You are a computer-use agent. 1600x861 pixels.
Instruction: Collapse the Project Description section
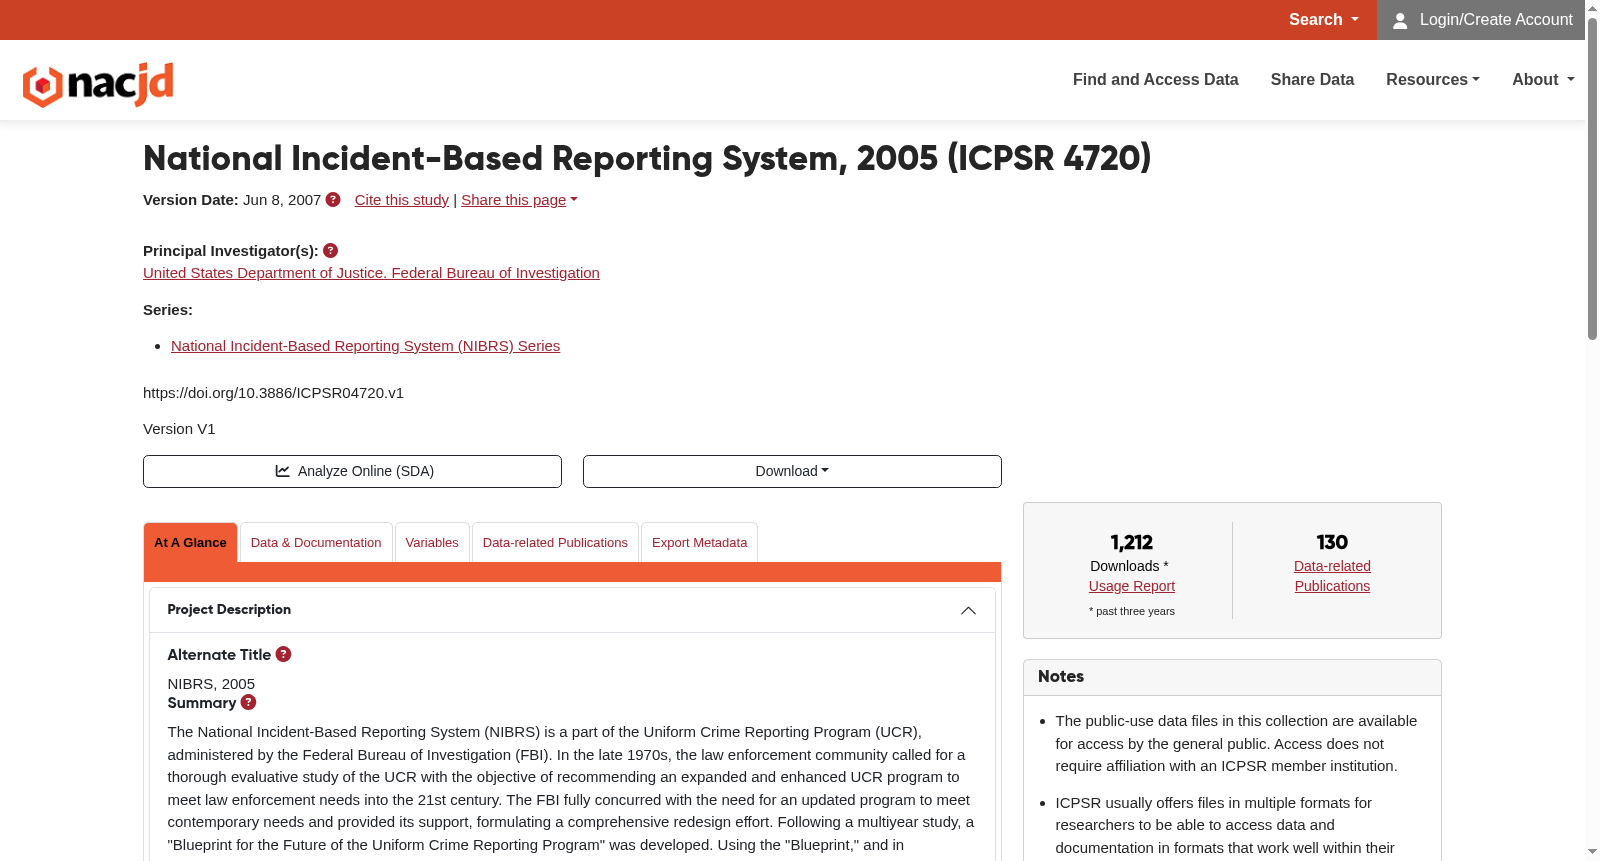click(x=968, y=610)
